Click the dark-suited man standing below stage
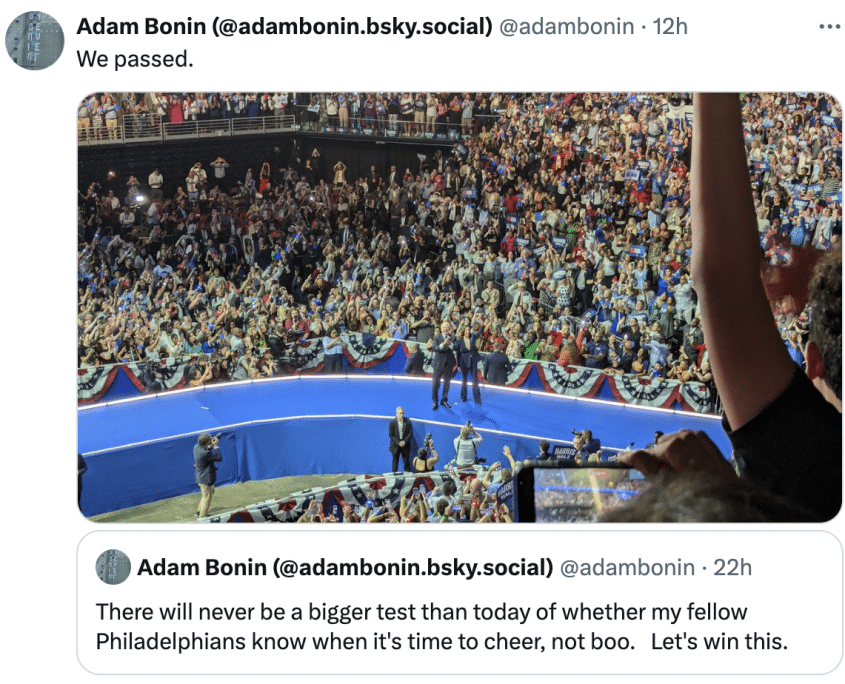This screenshot has width=845, height=684. (x=400, y=439)
